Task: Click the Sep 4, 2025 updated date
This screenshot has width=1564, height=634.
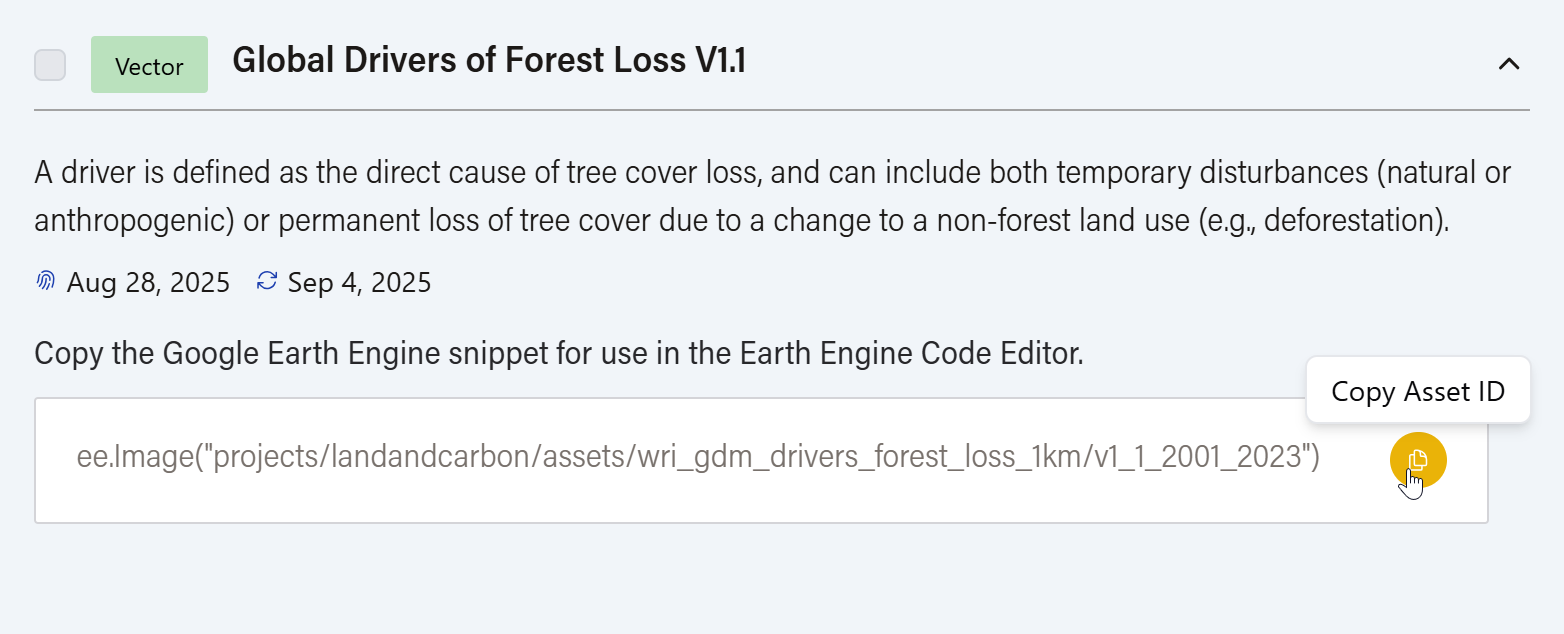Action: tap(359, 283)
